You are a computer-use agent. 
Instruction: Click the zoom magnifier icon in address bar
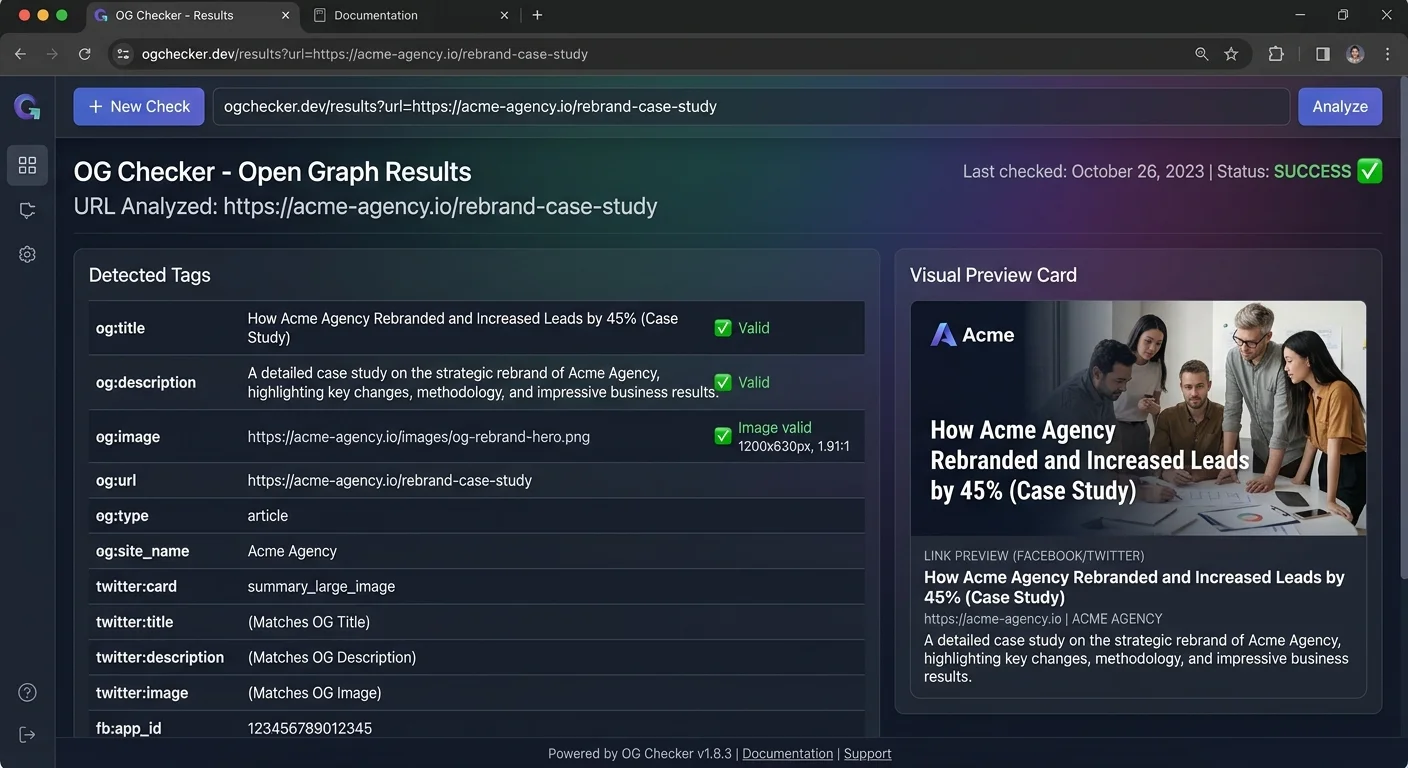coord(1202,54)
